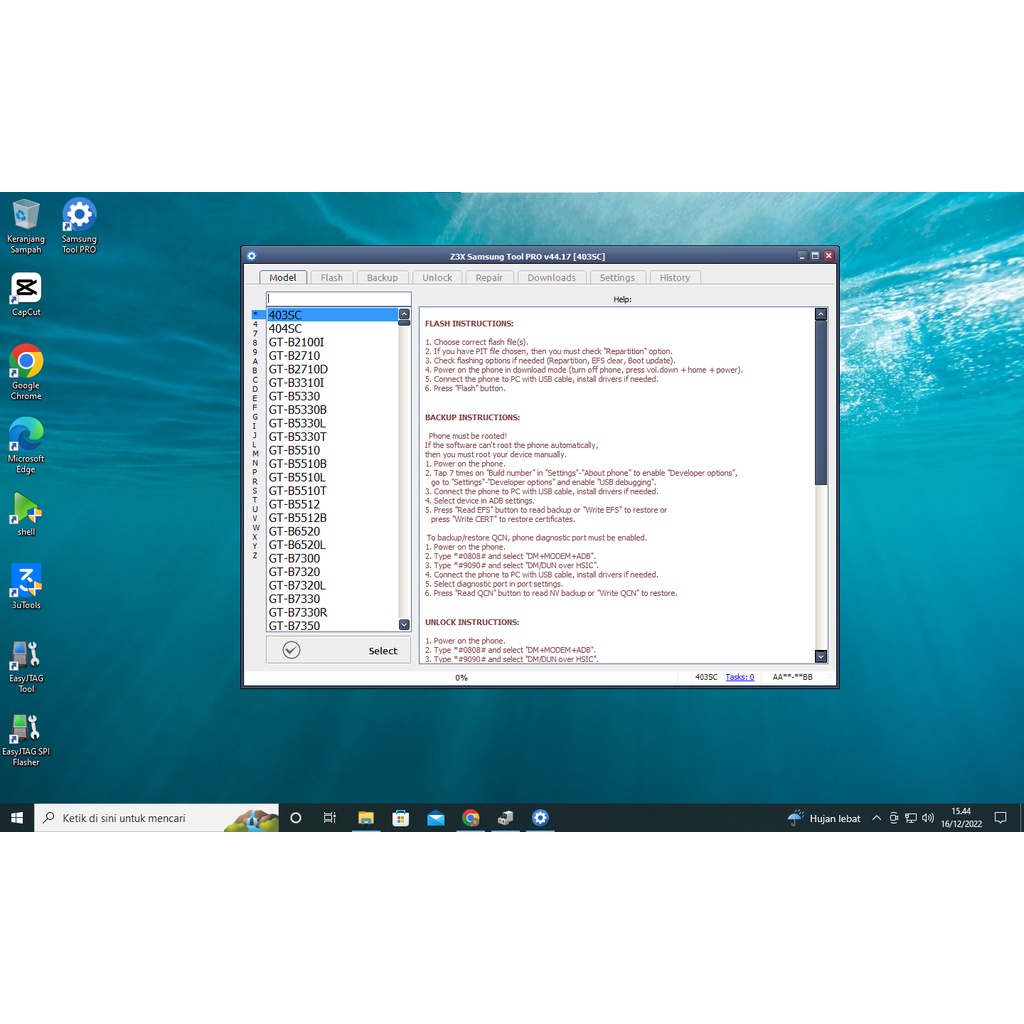Select model GT-B2710 in the list

(x=332, y=355)
